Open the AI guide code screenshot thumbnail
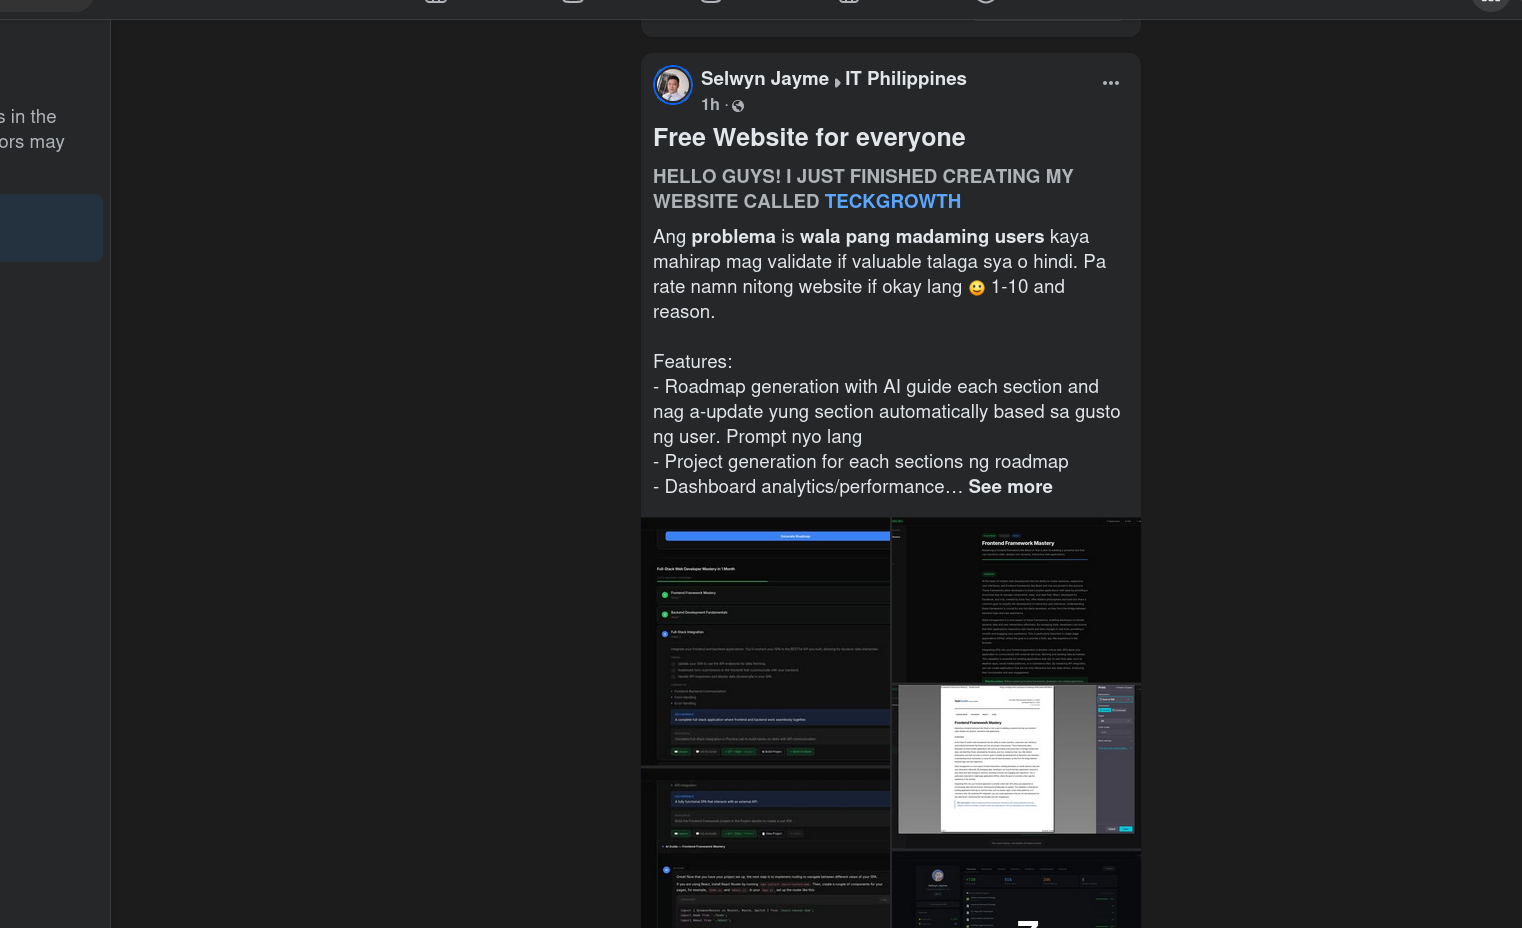 point(765,848)
